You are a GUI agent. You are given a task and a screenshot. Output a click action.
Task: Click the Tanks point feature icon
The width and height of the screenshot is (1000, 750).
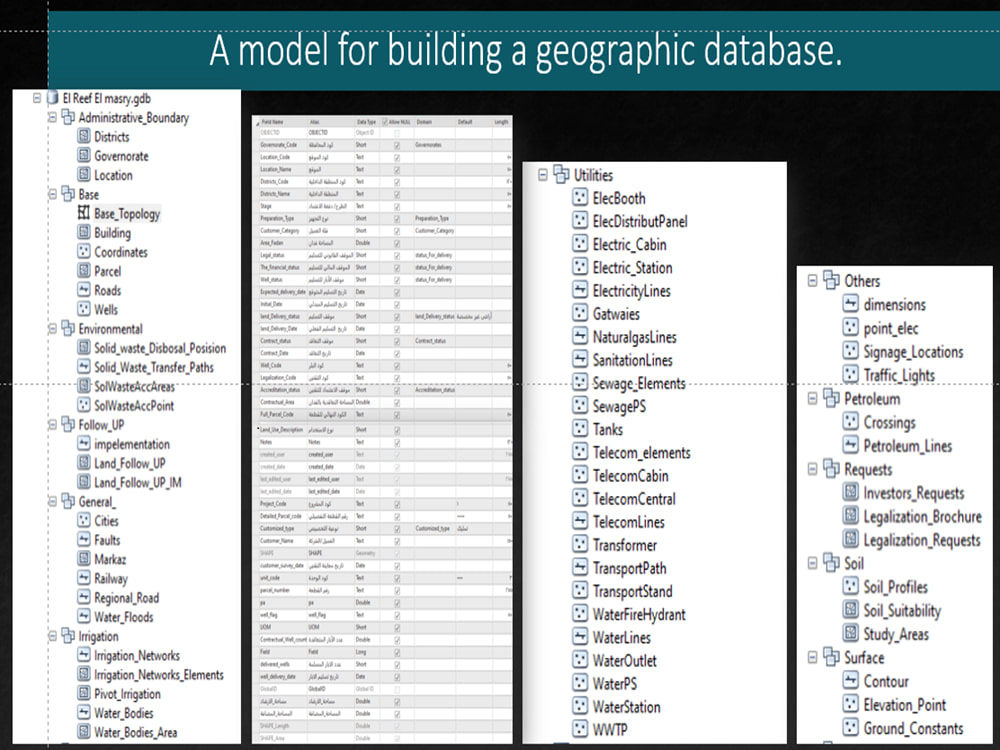tap(580, 429)
